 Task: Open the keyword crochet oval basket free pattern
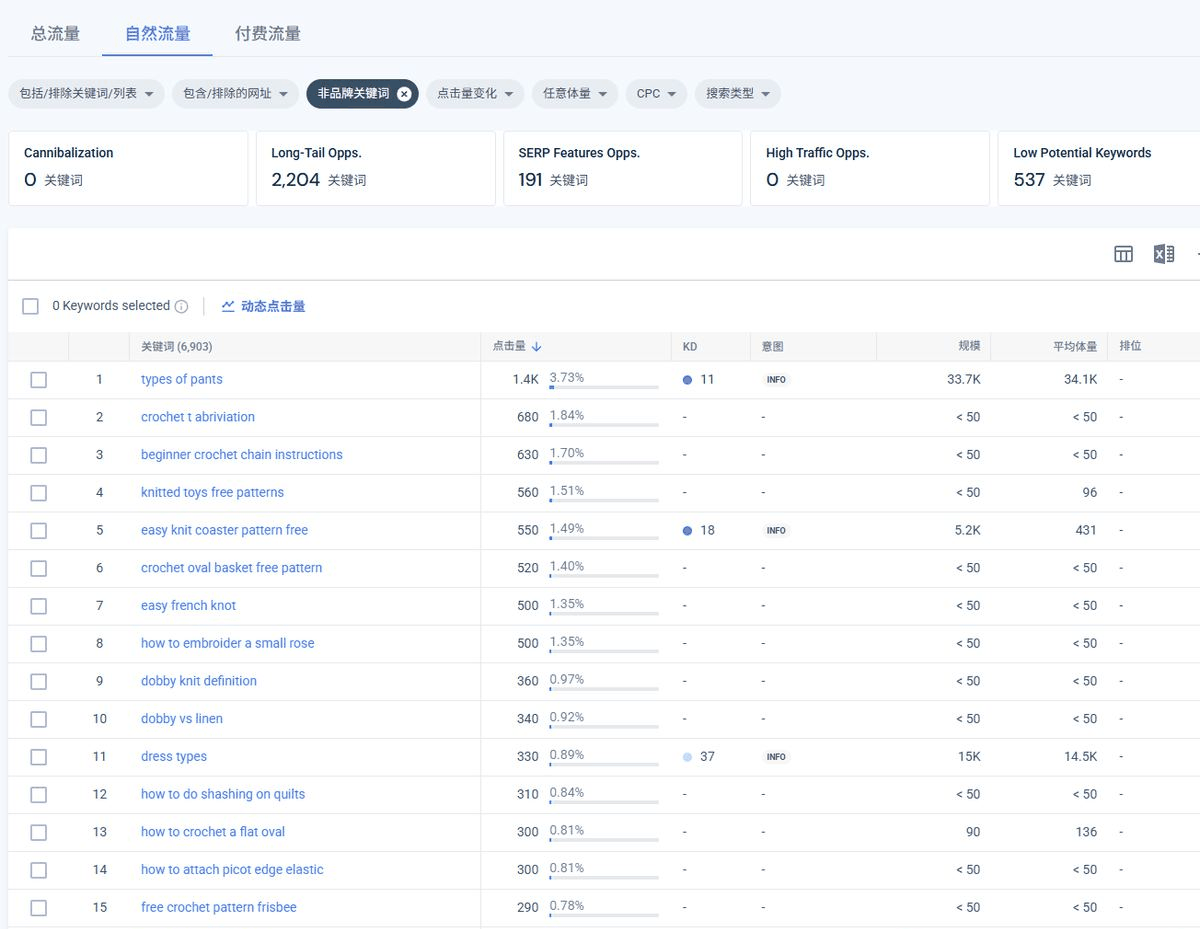tap(232, 568)
